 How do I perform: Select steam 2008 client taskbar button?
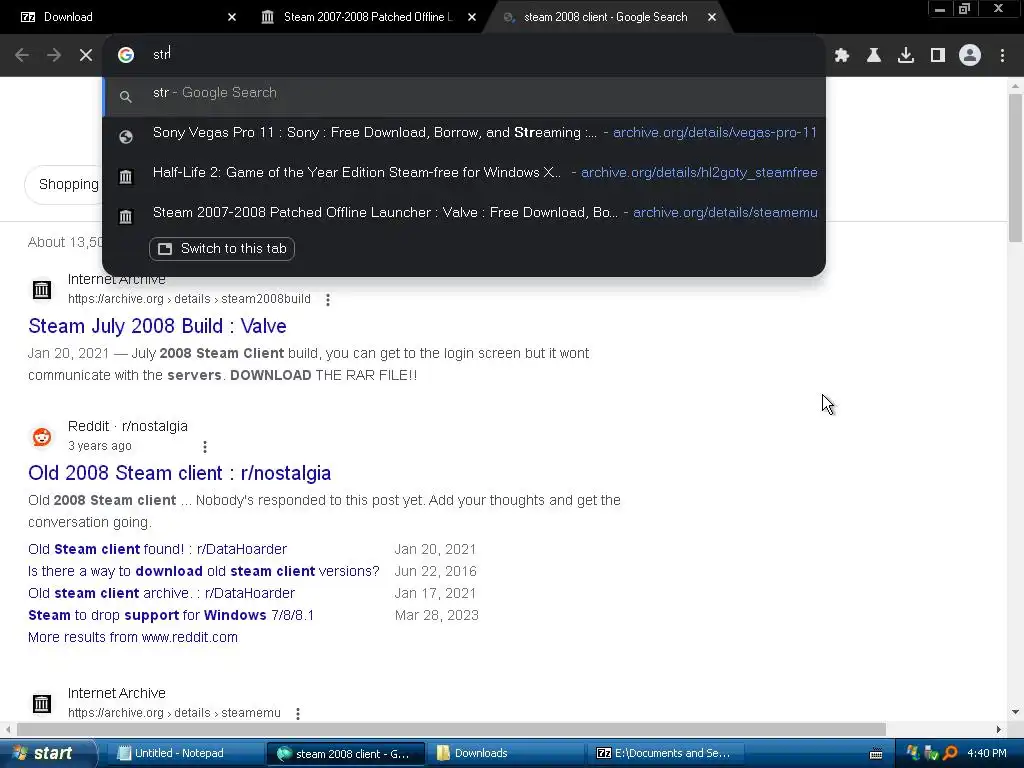coord(345,754)
